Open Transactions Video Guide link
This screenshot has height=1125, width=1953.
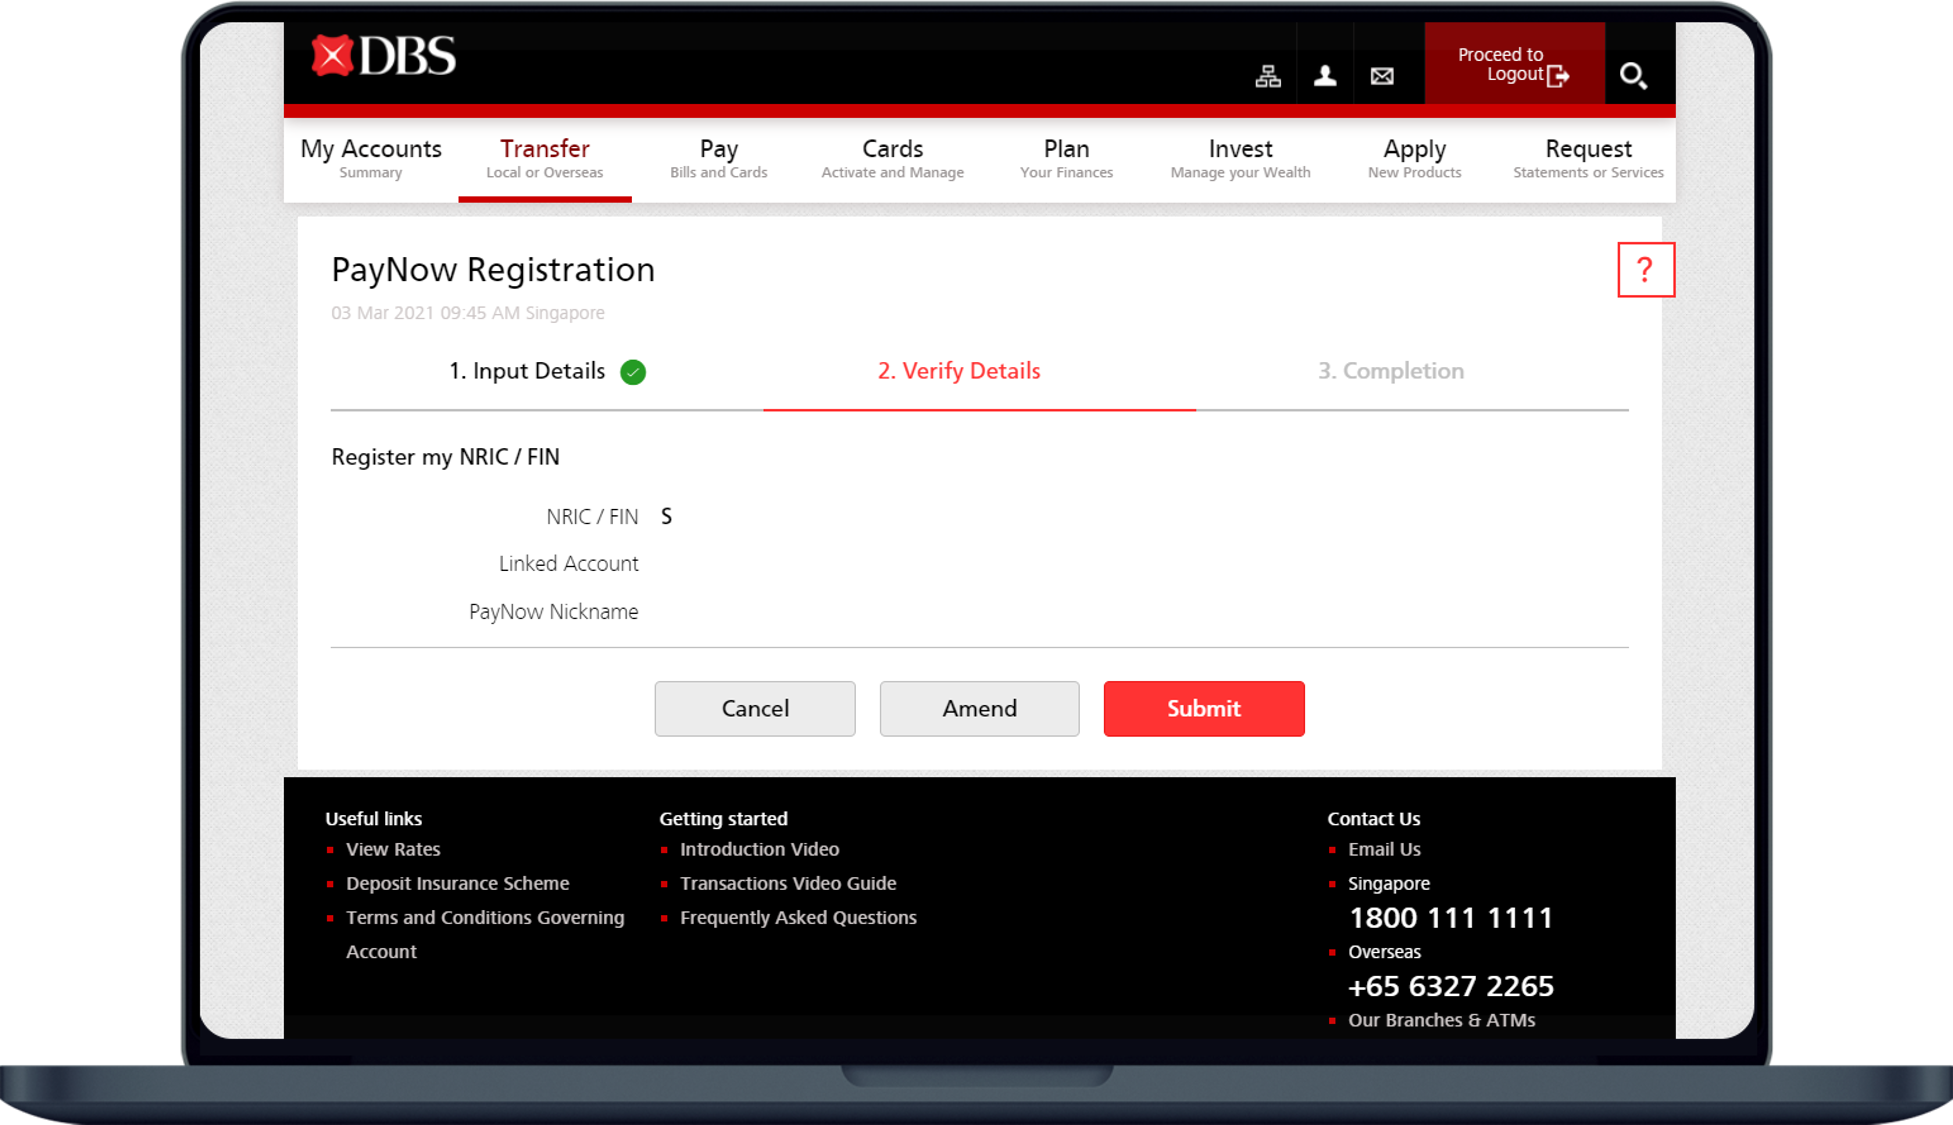click(x=788, y=884)
